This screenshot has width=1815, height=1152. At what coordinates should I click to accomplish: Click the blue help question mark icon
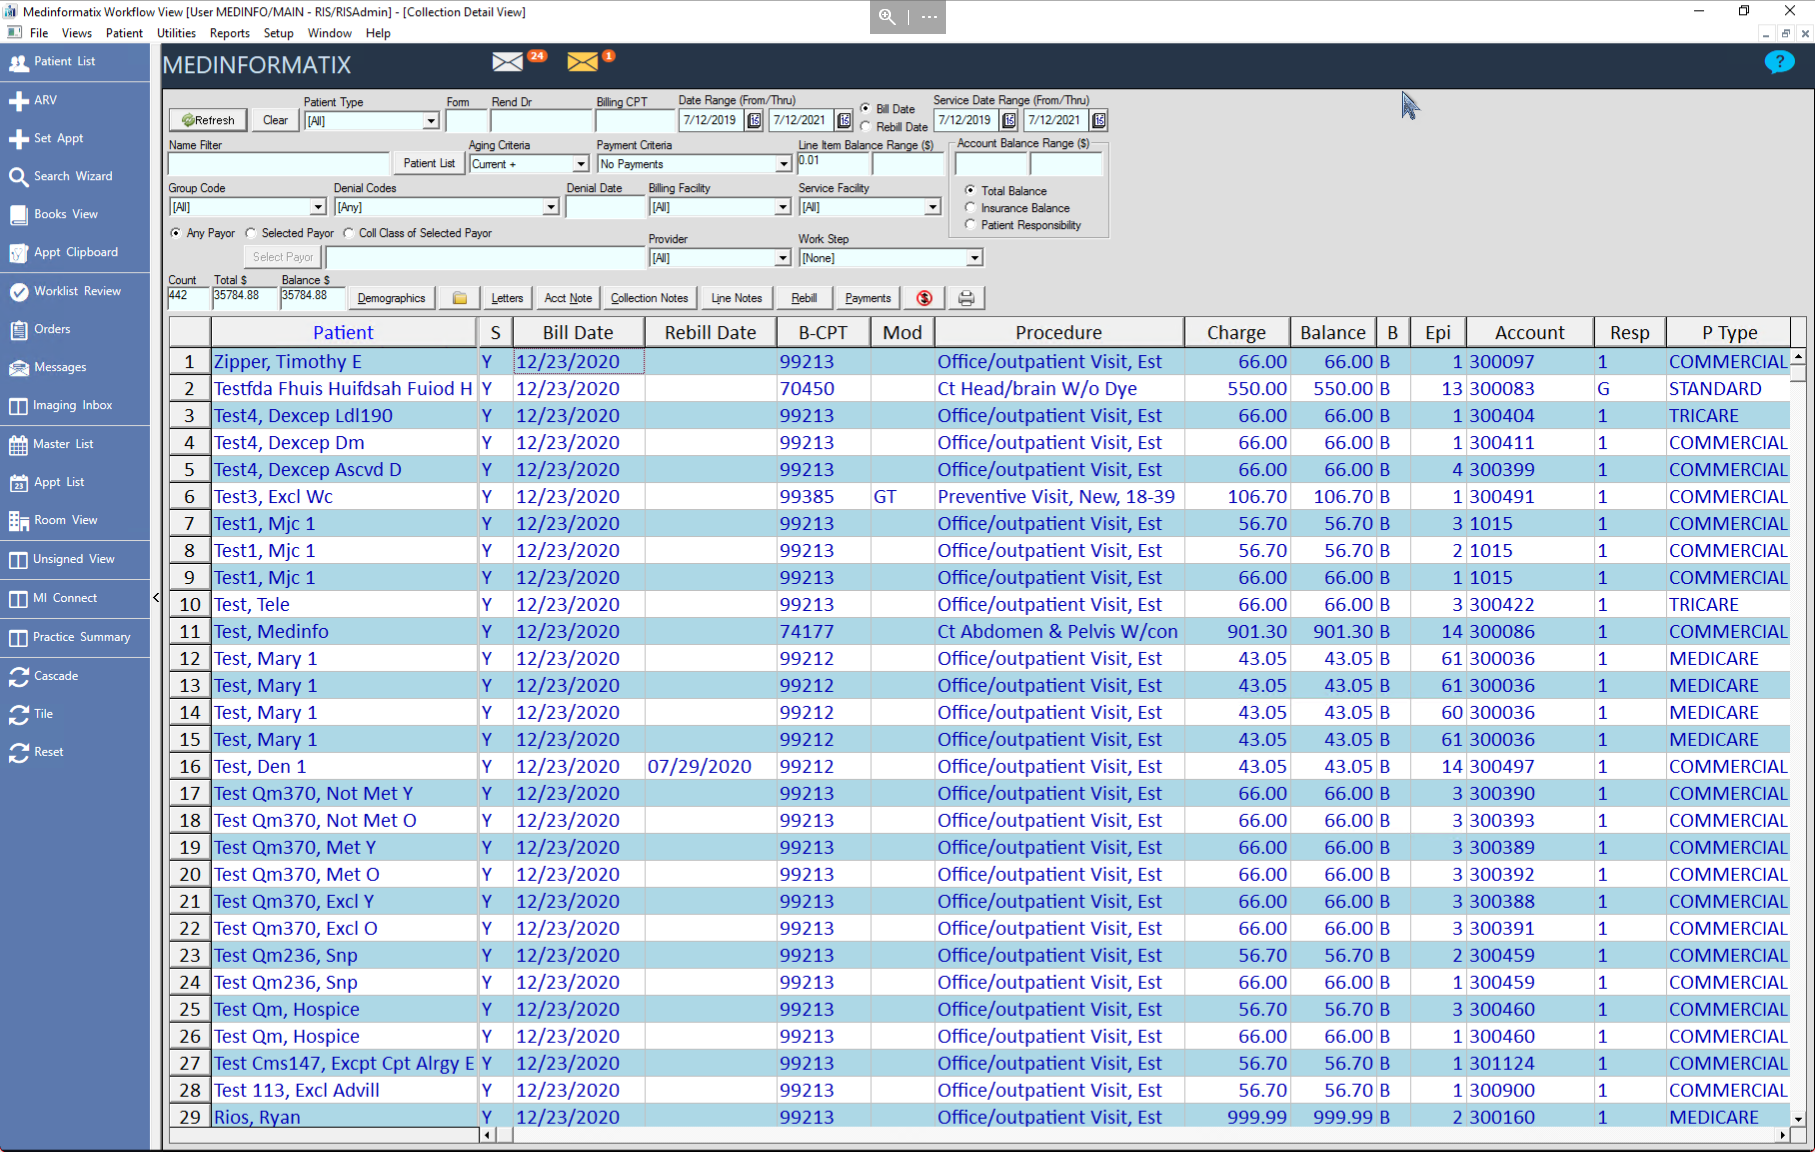[1779, 63]
